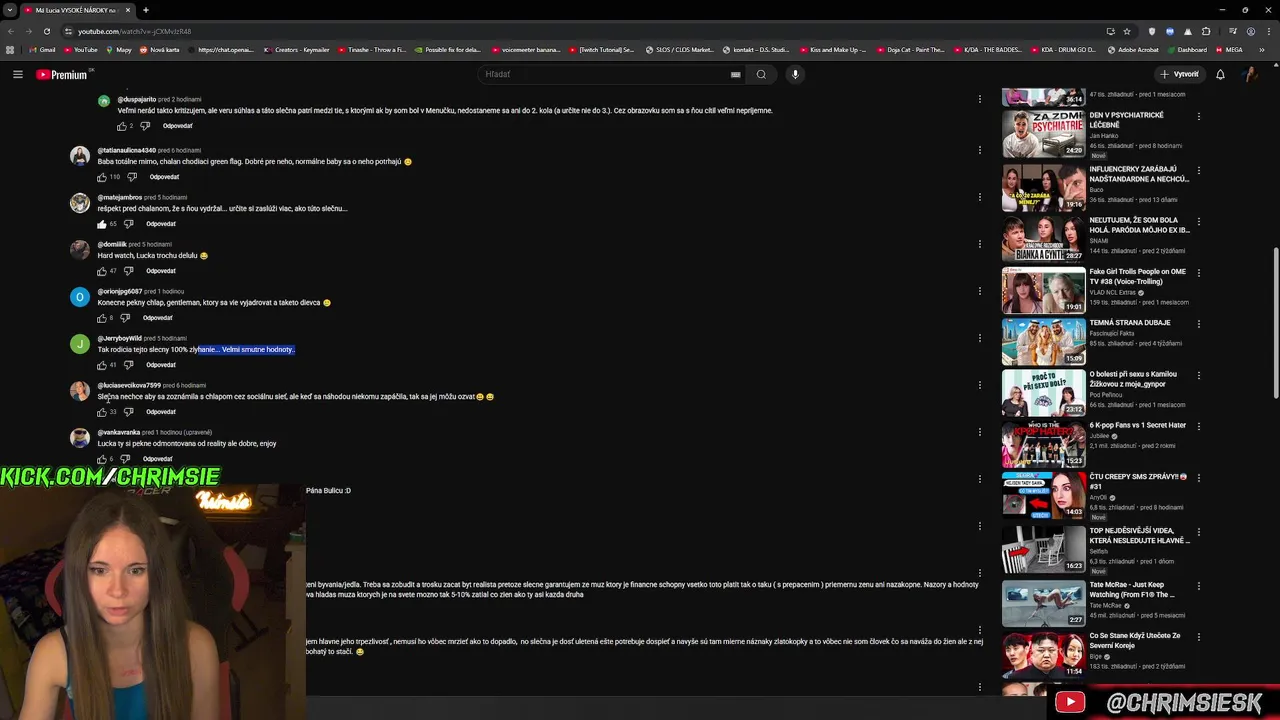Select the Má Lucia VYSOKÉ NÁROKY browser tab
The height and width of the screenshot is (720, 1280).
click(x=77, y=10)
